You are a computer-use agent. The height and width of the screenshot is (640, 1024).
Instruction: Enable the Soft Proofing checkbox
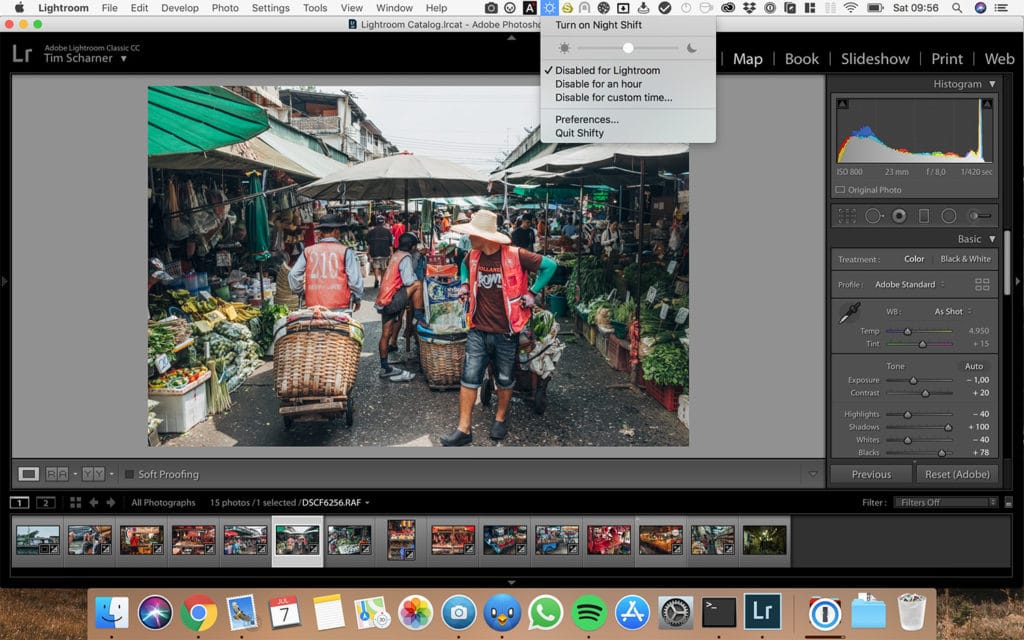click(x=129, y=474)
